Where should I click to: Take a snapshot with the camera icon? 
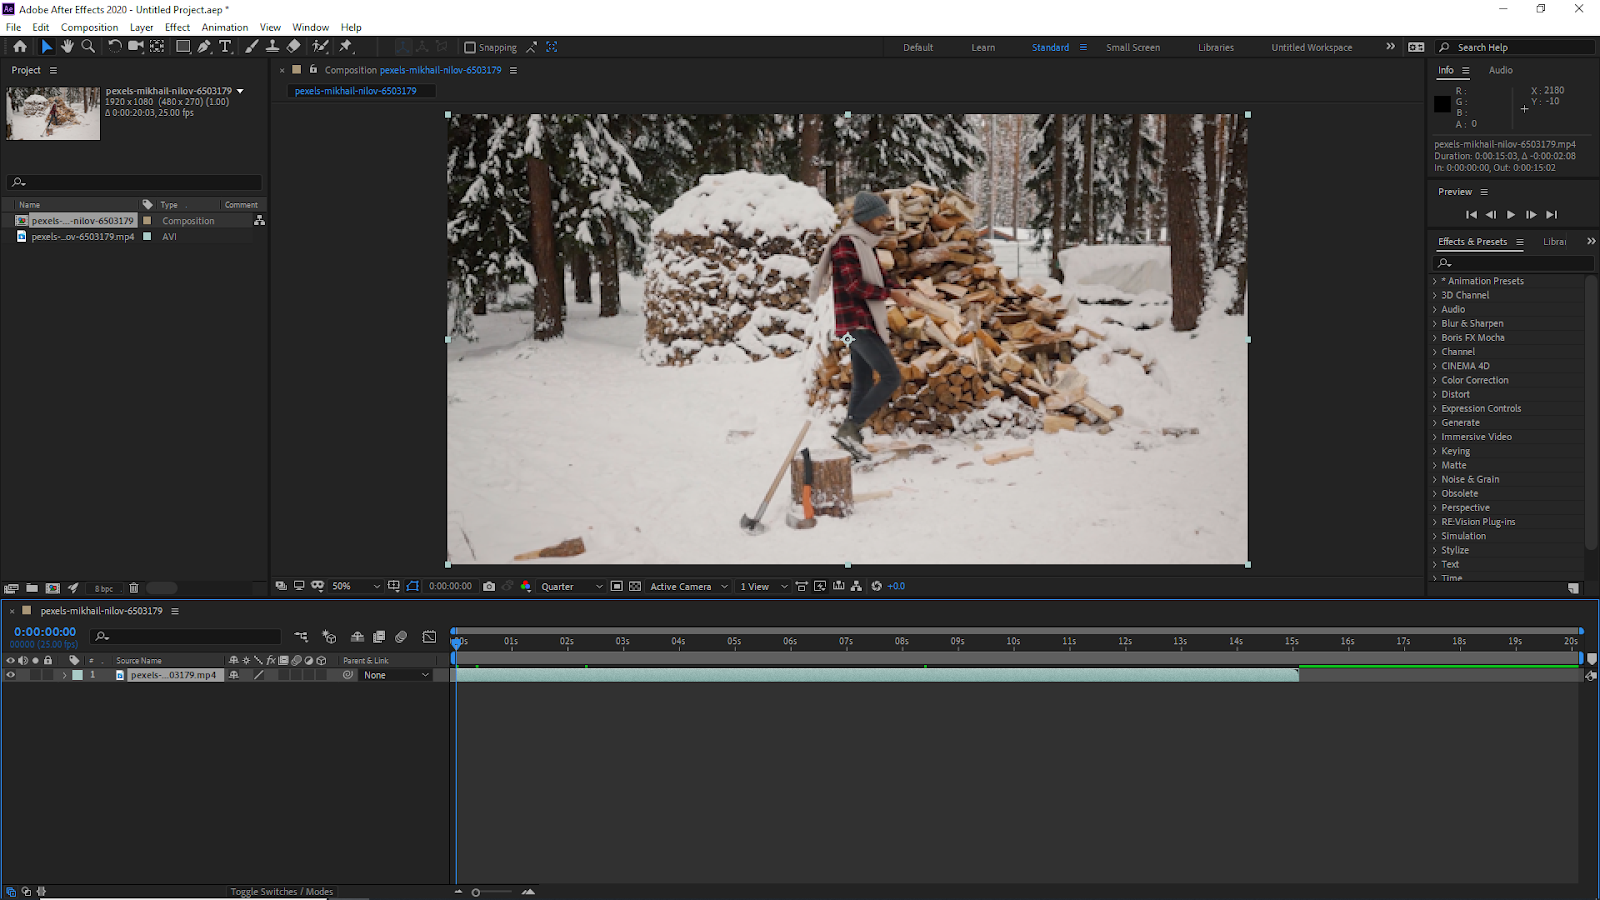[x=489, y=586]
